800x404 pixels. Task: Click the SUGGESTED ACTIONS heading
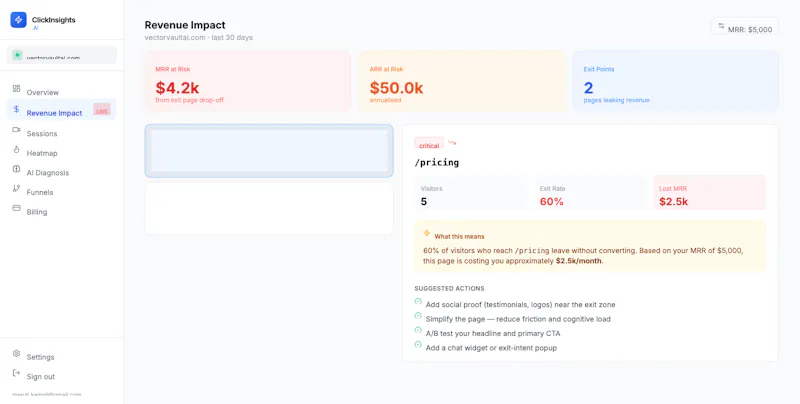(x=449, y=288)
